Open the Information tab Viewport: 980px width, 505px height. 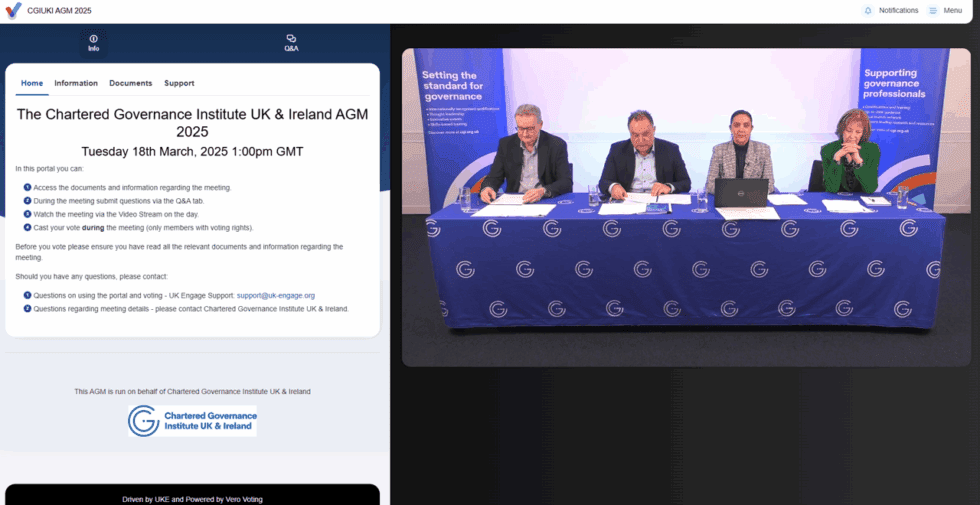coord(76,83)
